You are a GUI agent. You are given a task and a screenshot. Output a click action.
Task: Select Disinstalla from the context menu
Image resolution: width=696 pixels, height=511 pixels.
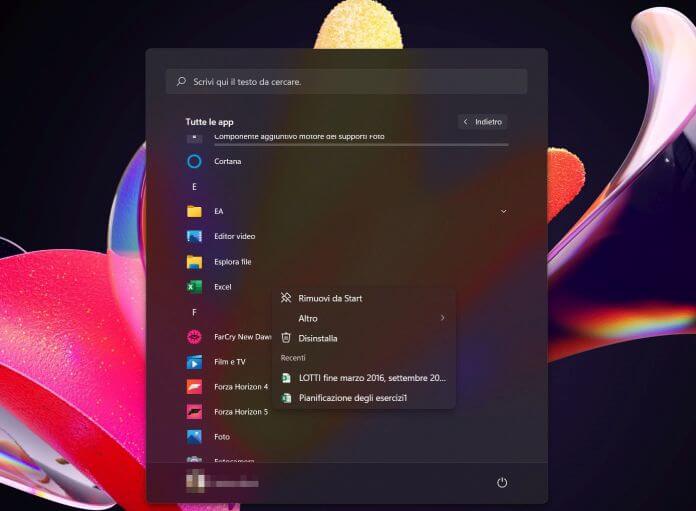coord(364,338)
